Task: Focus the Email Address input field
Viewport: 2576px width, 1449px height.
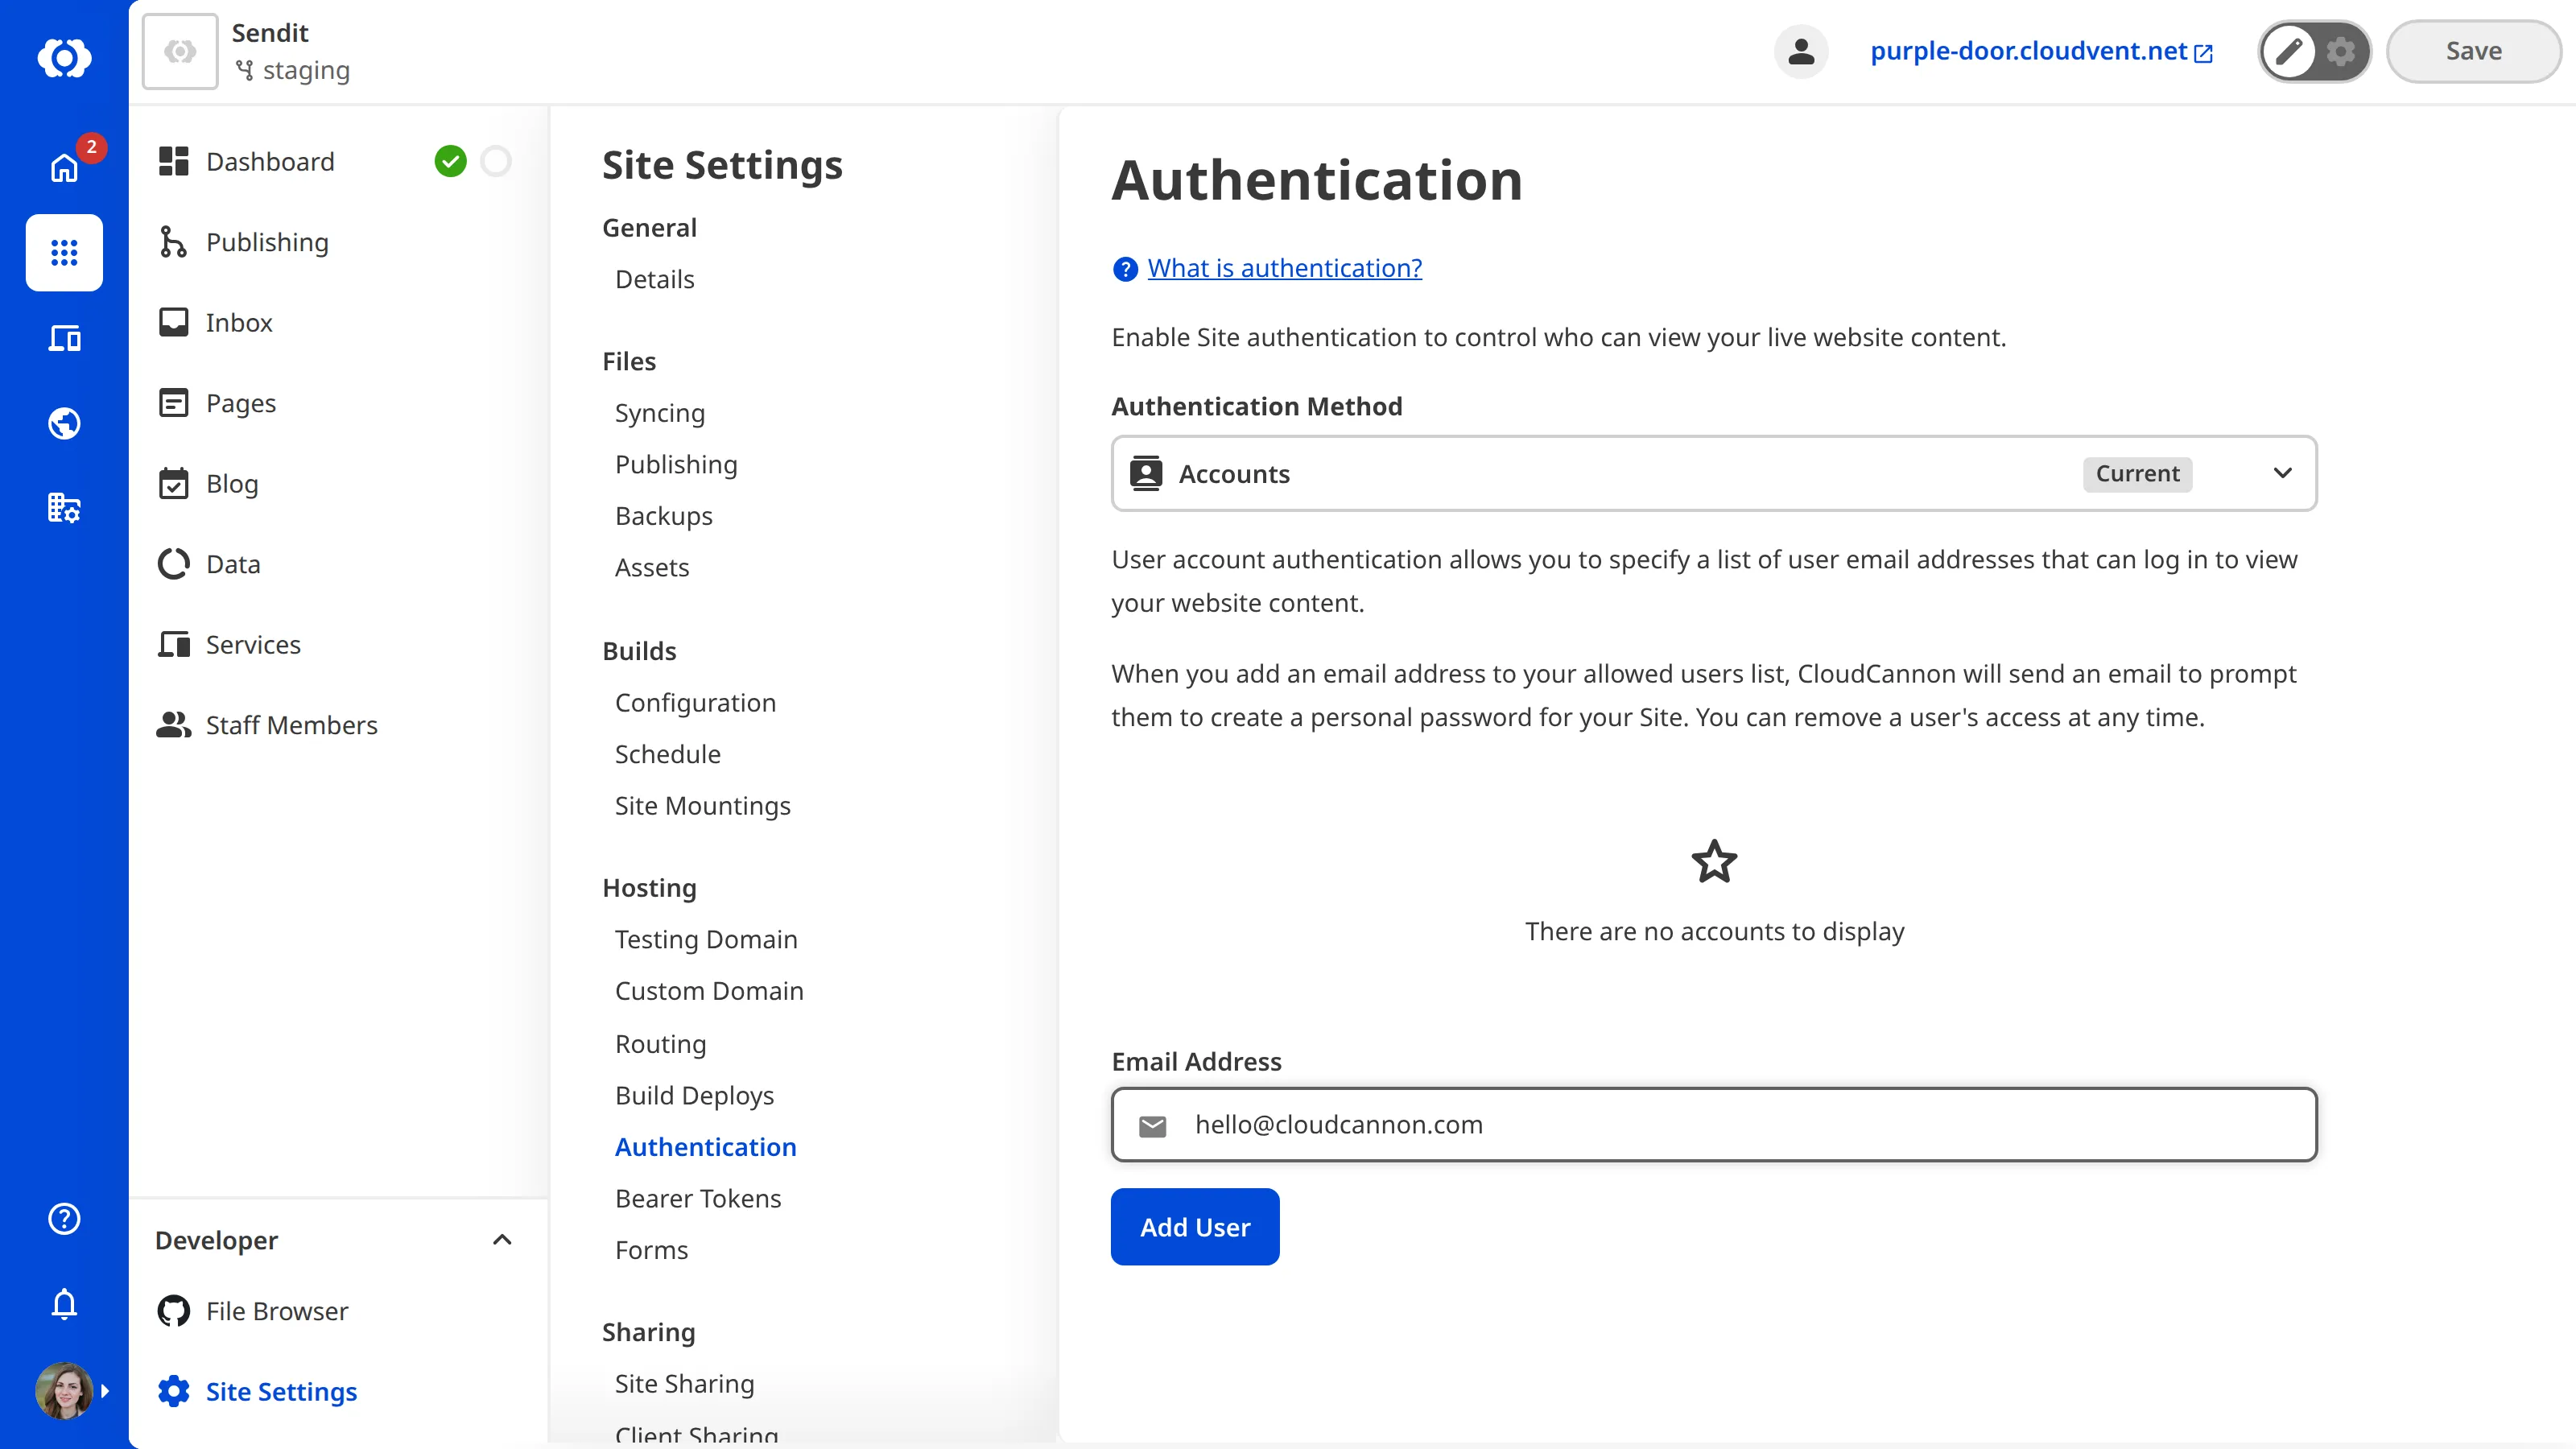Action: (1713, 1124)
